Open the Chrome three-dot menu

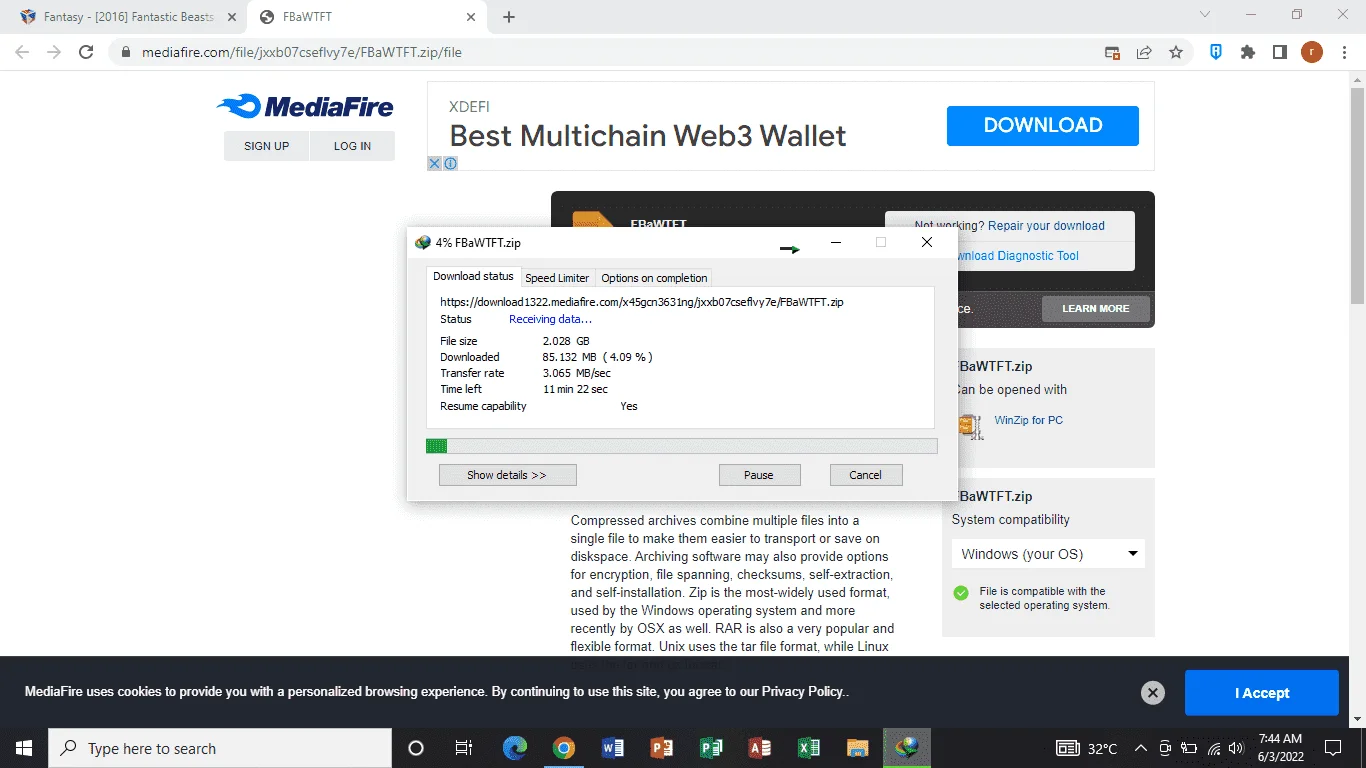[x=1343, y=52]
